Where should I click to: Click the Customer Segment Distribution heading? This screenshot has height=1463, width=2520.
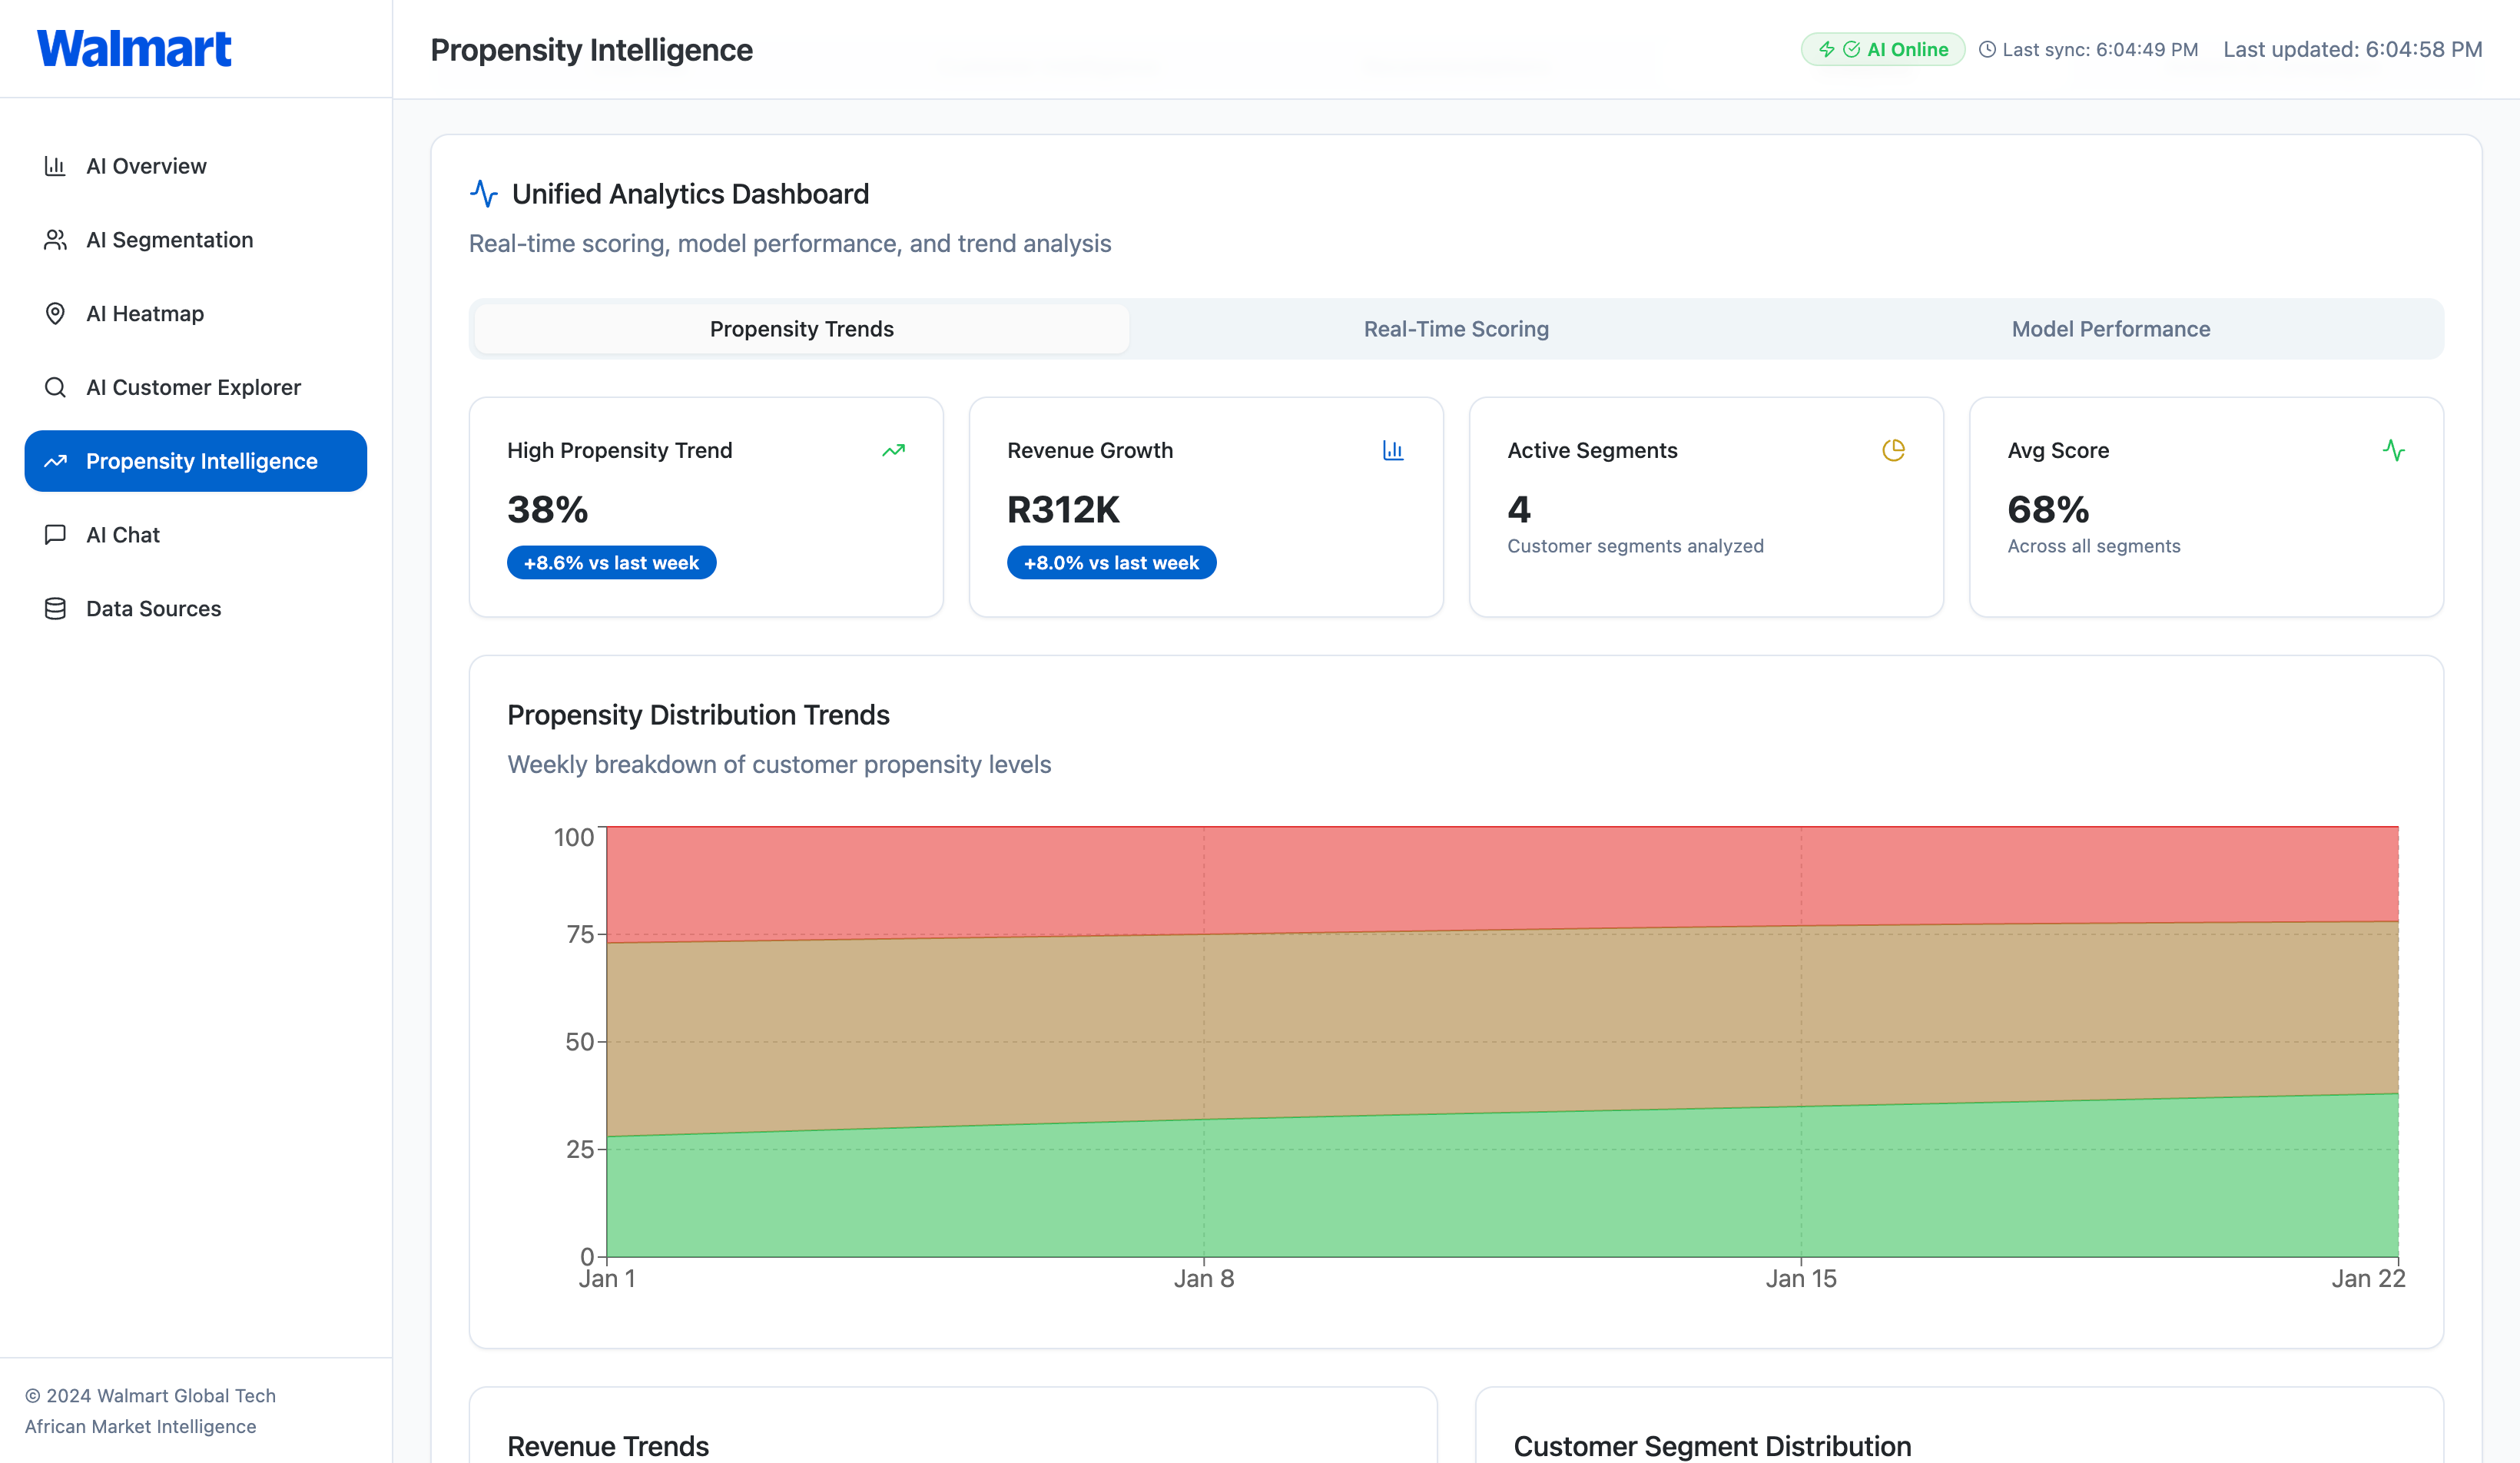click(1712, 1446)
